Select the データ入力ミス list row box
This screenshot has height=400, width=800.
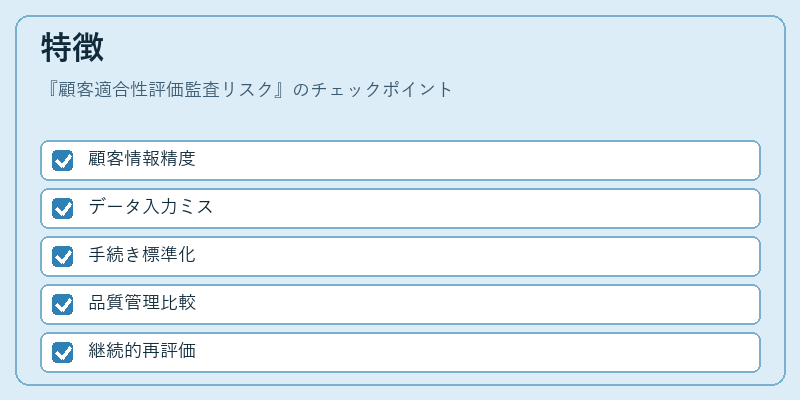(401, 209)
